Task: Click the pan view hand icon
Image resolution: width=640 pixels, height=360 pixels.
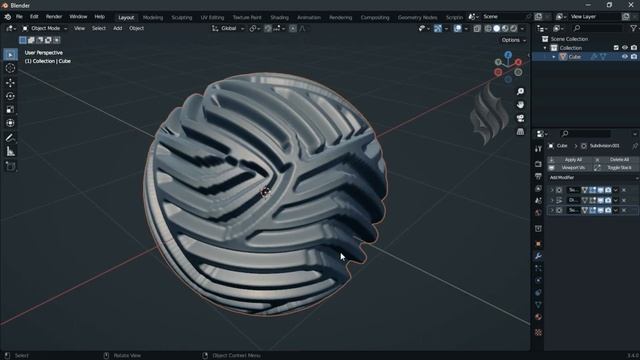Action: (520, 105)
